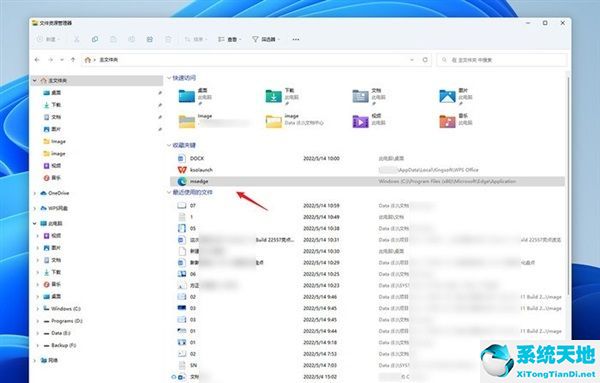Image resolution: width=600 pixels, height=383 pixels.
Task: Open the Downloads (下载) quick access tile
Action: point(283,96)
